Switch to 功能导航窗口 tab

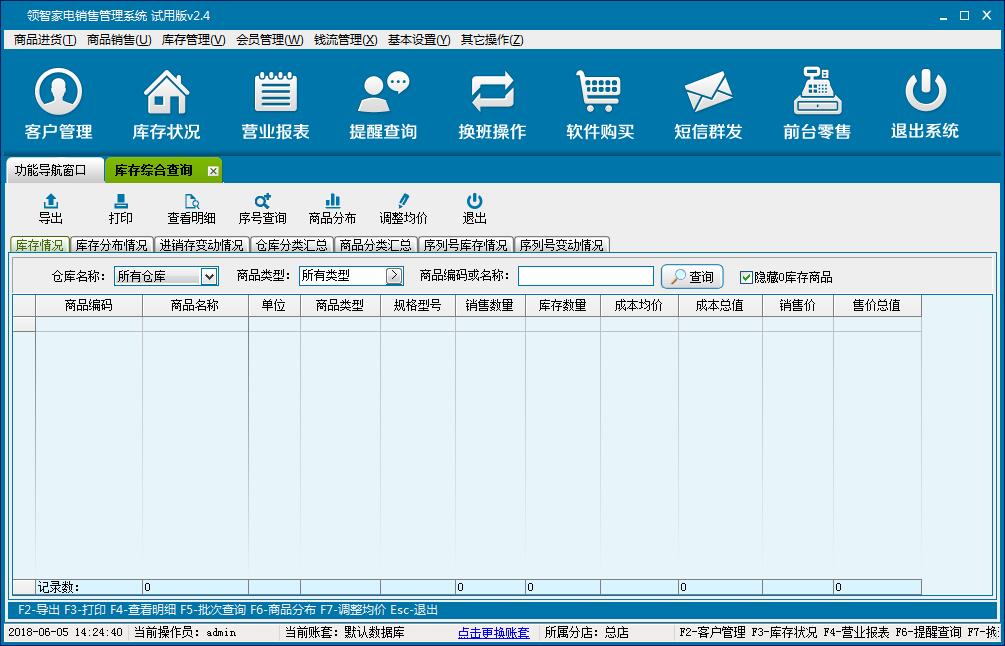click(55, 170)
